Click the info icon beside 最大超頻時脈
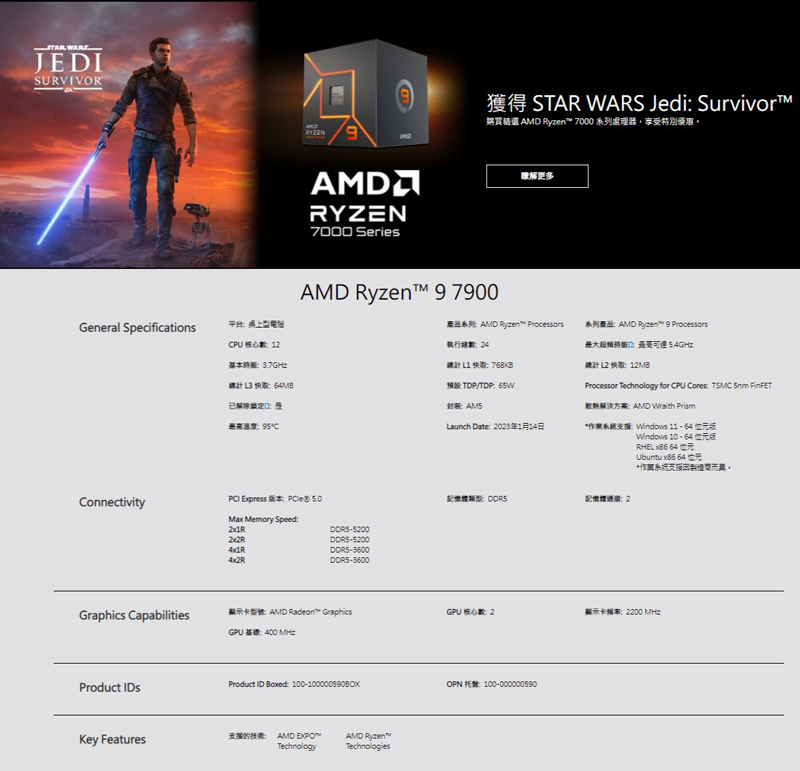Image resolution: width=800 pixels, height=771 pixels. coord(631,345)
